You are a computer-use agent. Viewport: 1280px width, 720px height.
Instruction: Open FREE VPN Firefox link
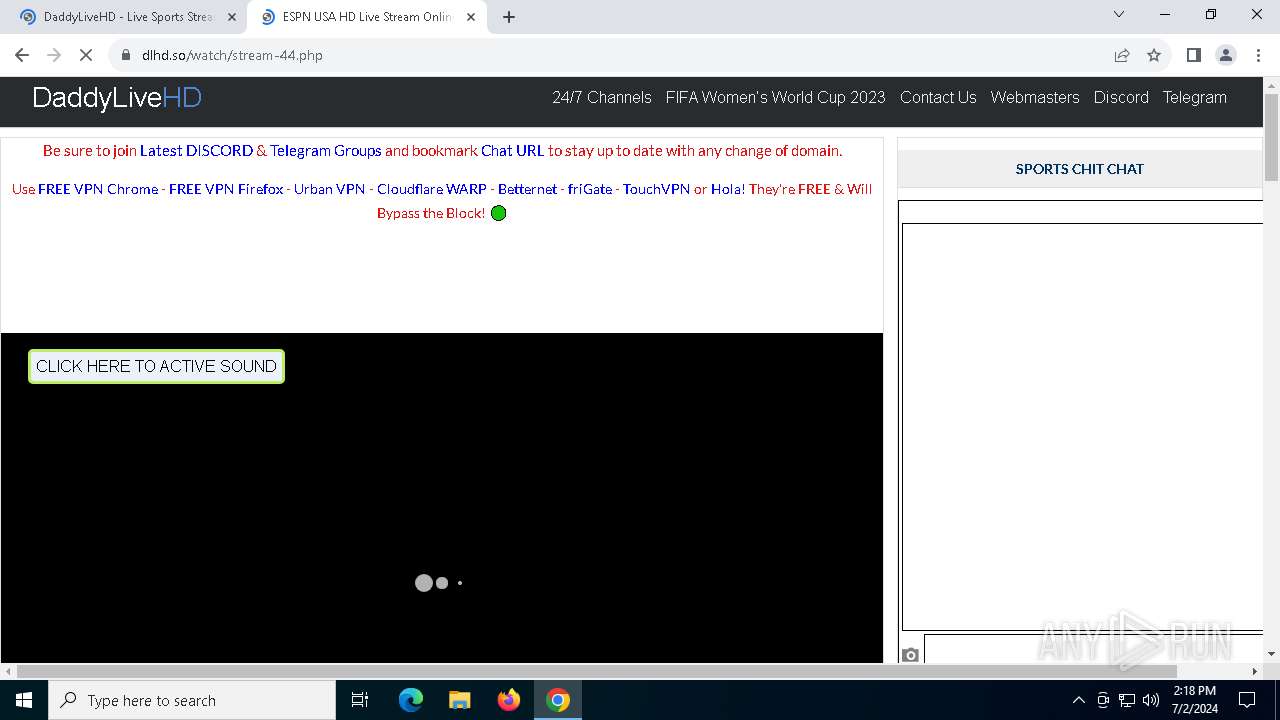226,189
